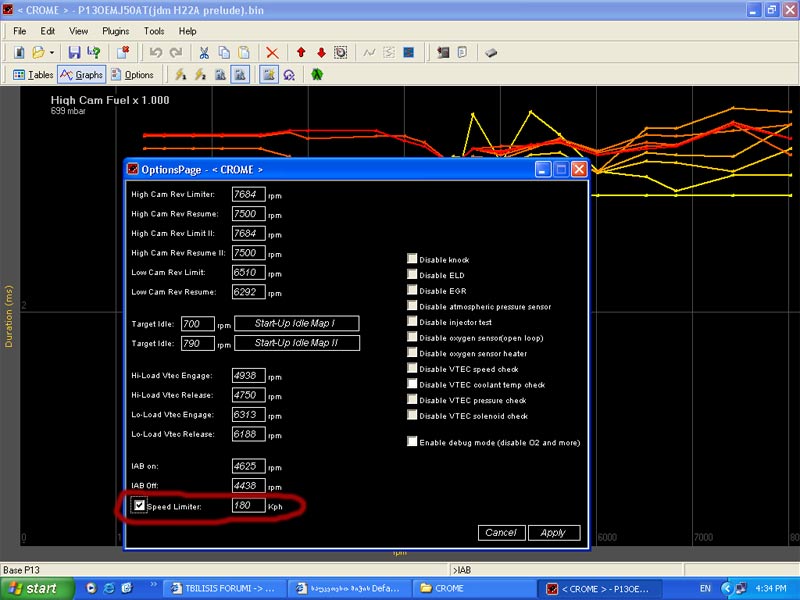The image size is (800, 600).
Task: Click the Open folder toolbar icon
Action: 38,52
